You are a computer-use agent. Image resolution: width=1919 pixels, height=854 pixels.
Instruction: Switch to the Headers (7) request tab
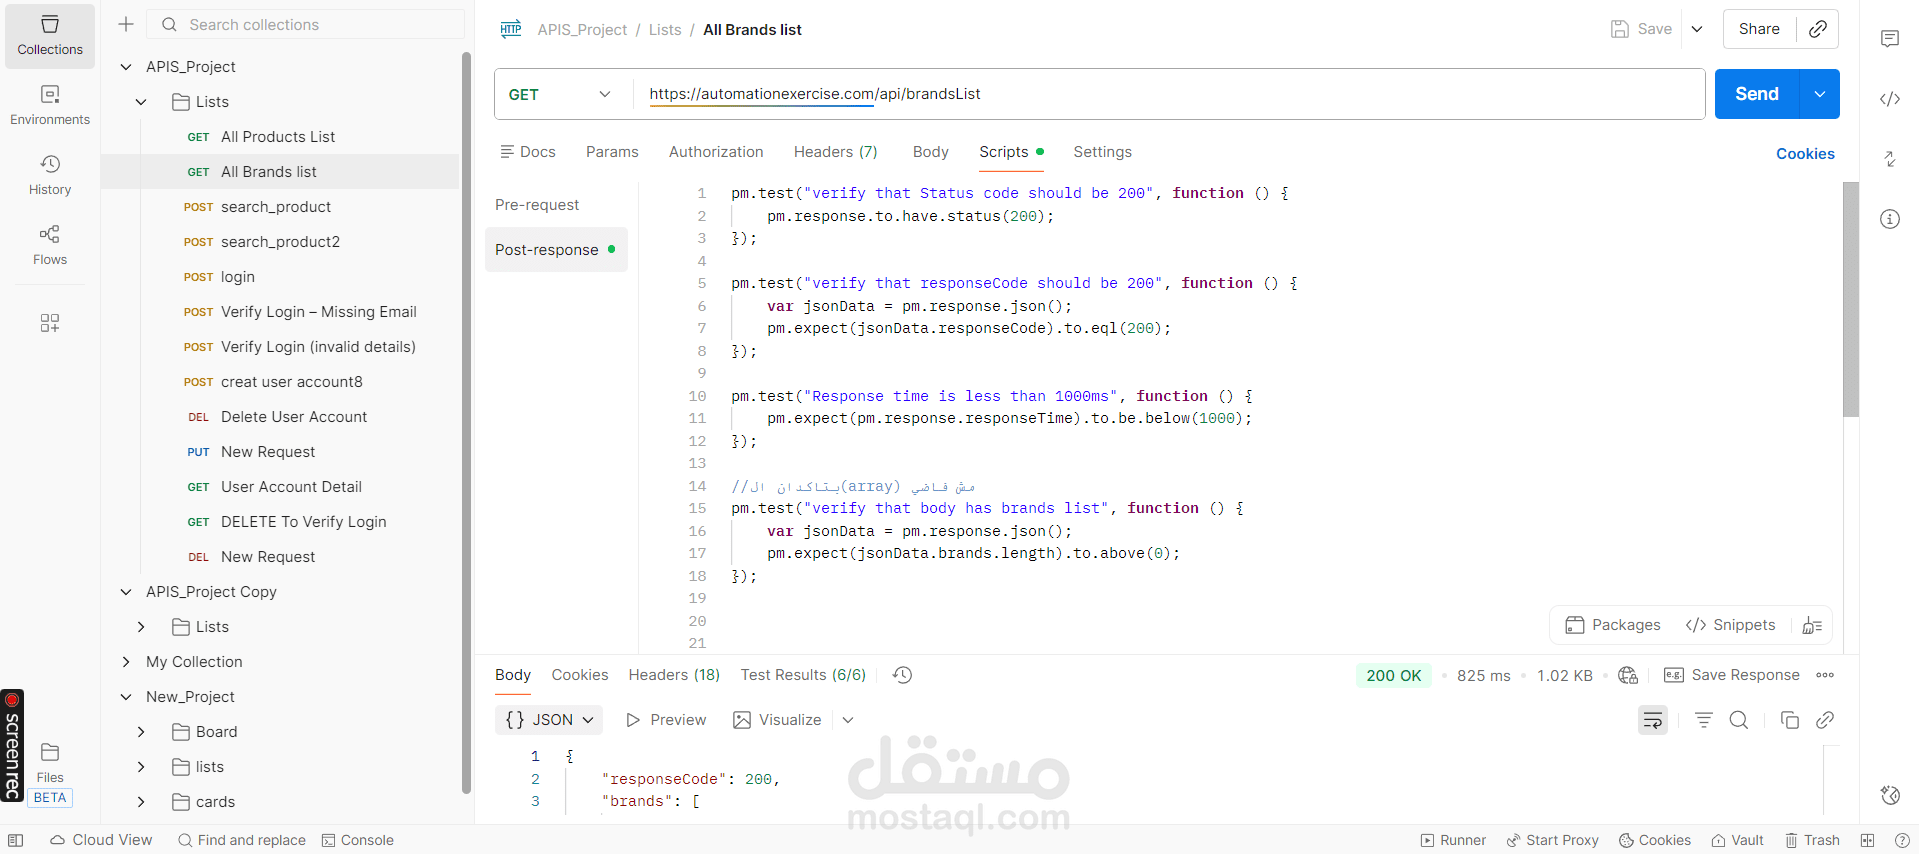pos(835,152)
